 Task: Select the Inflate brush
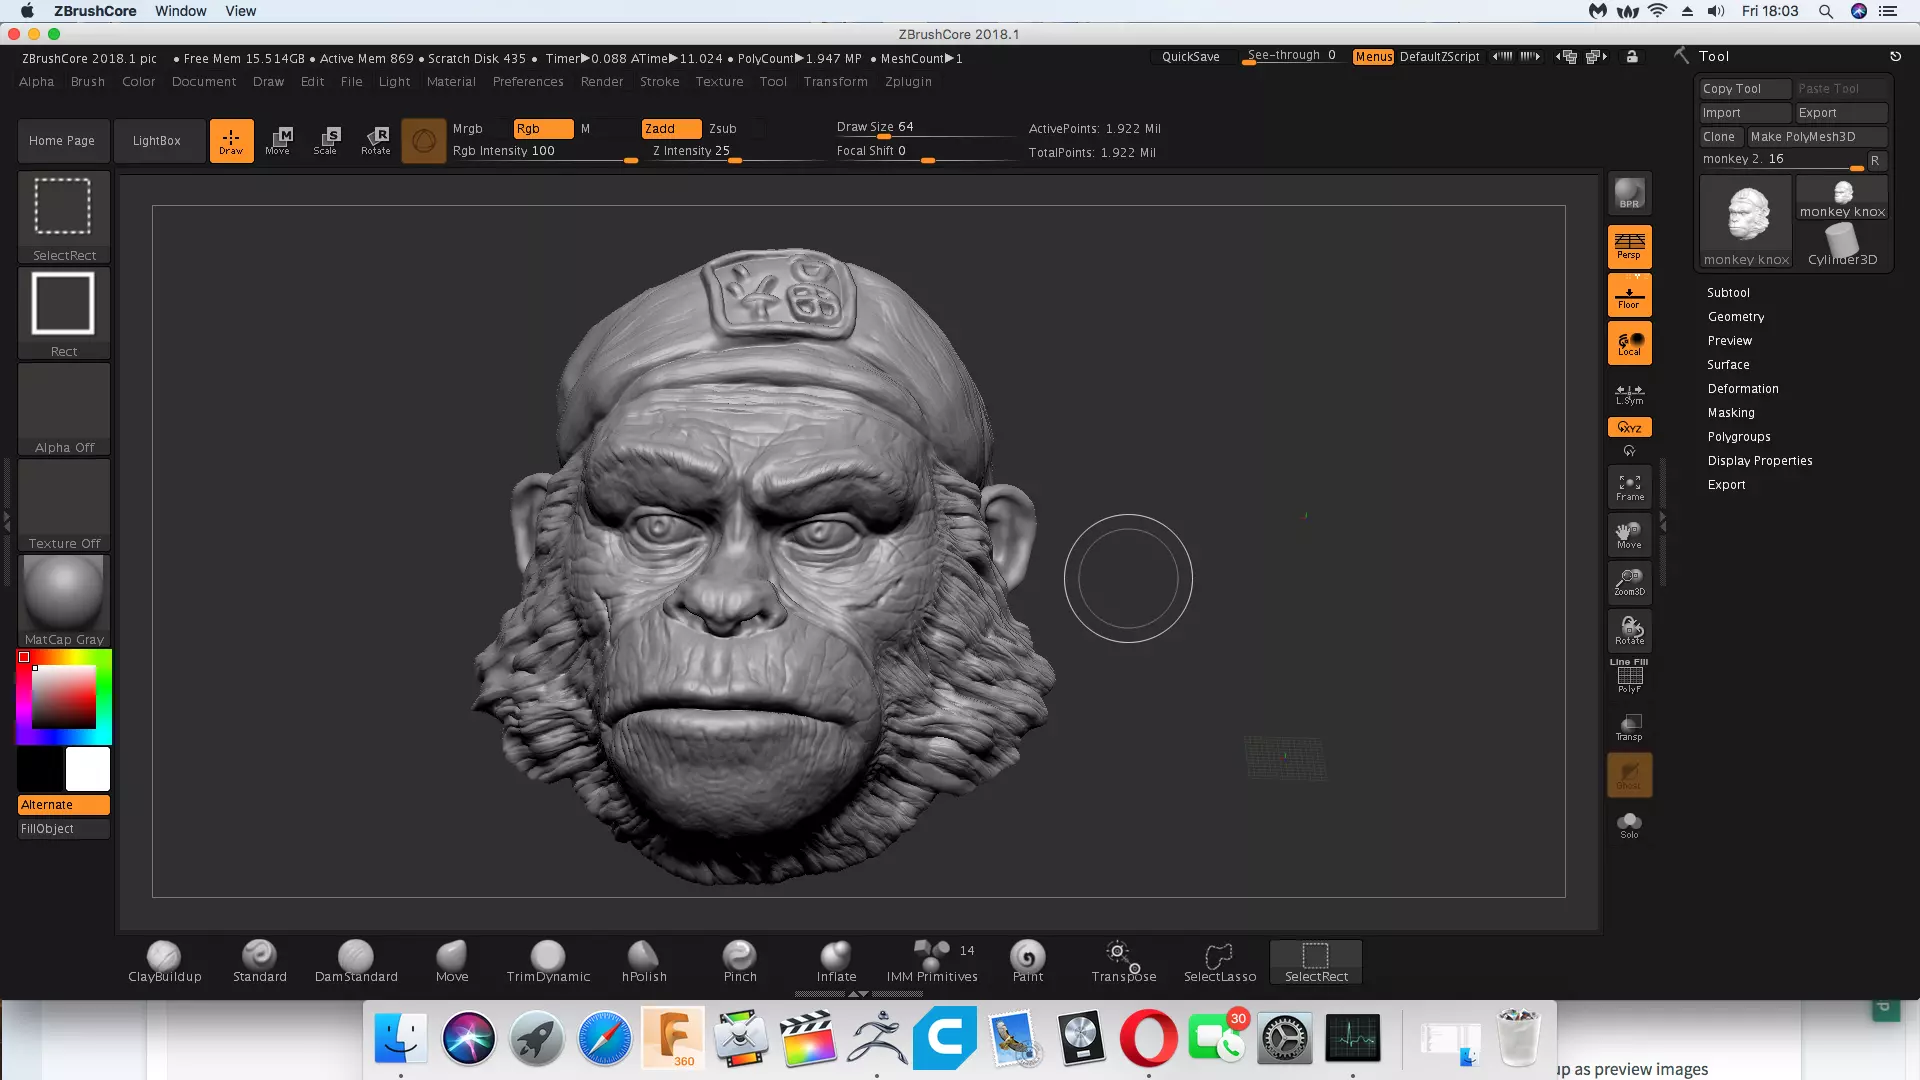tap(836, 962)
